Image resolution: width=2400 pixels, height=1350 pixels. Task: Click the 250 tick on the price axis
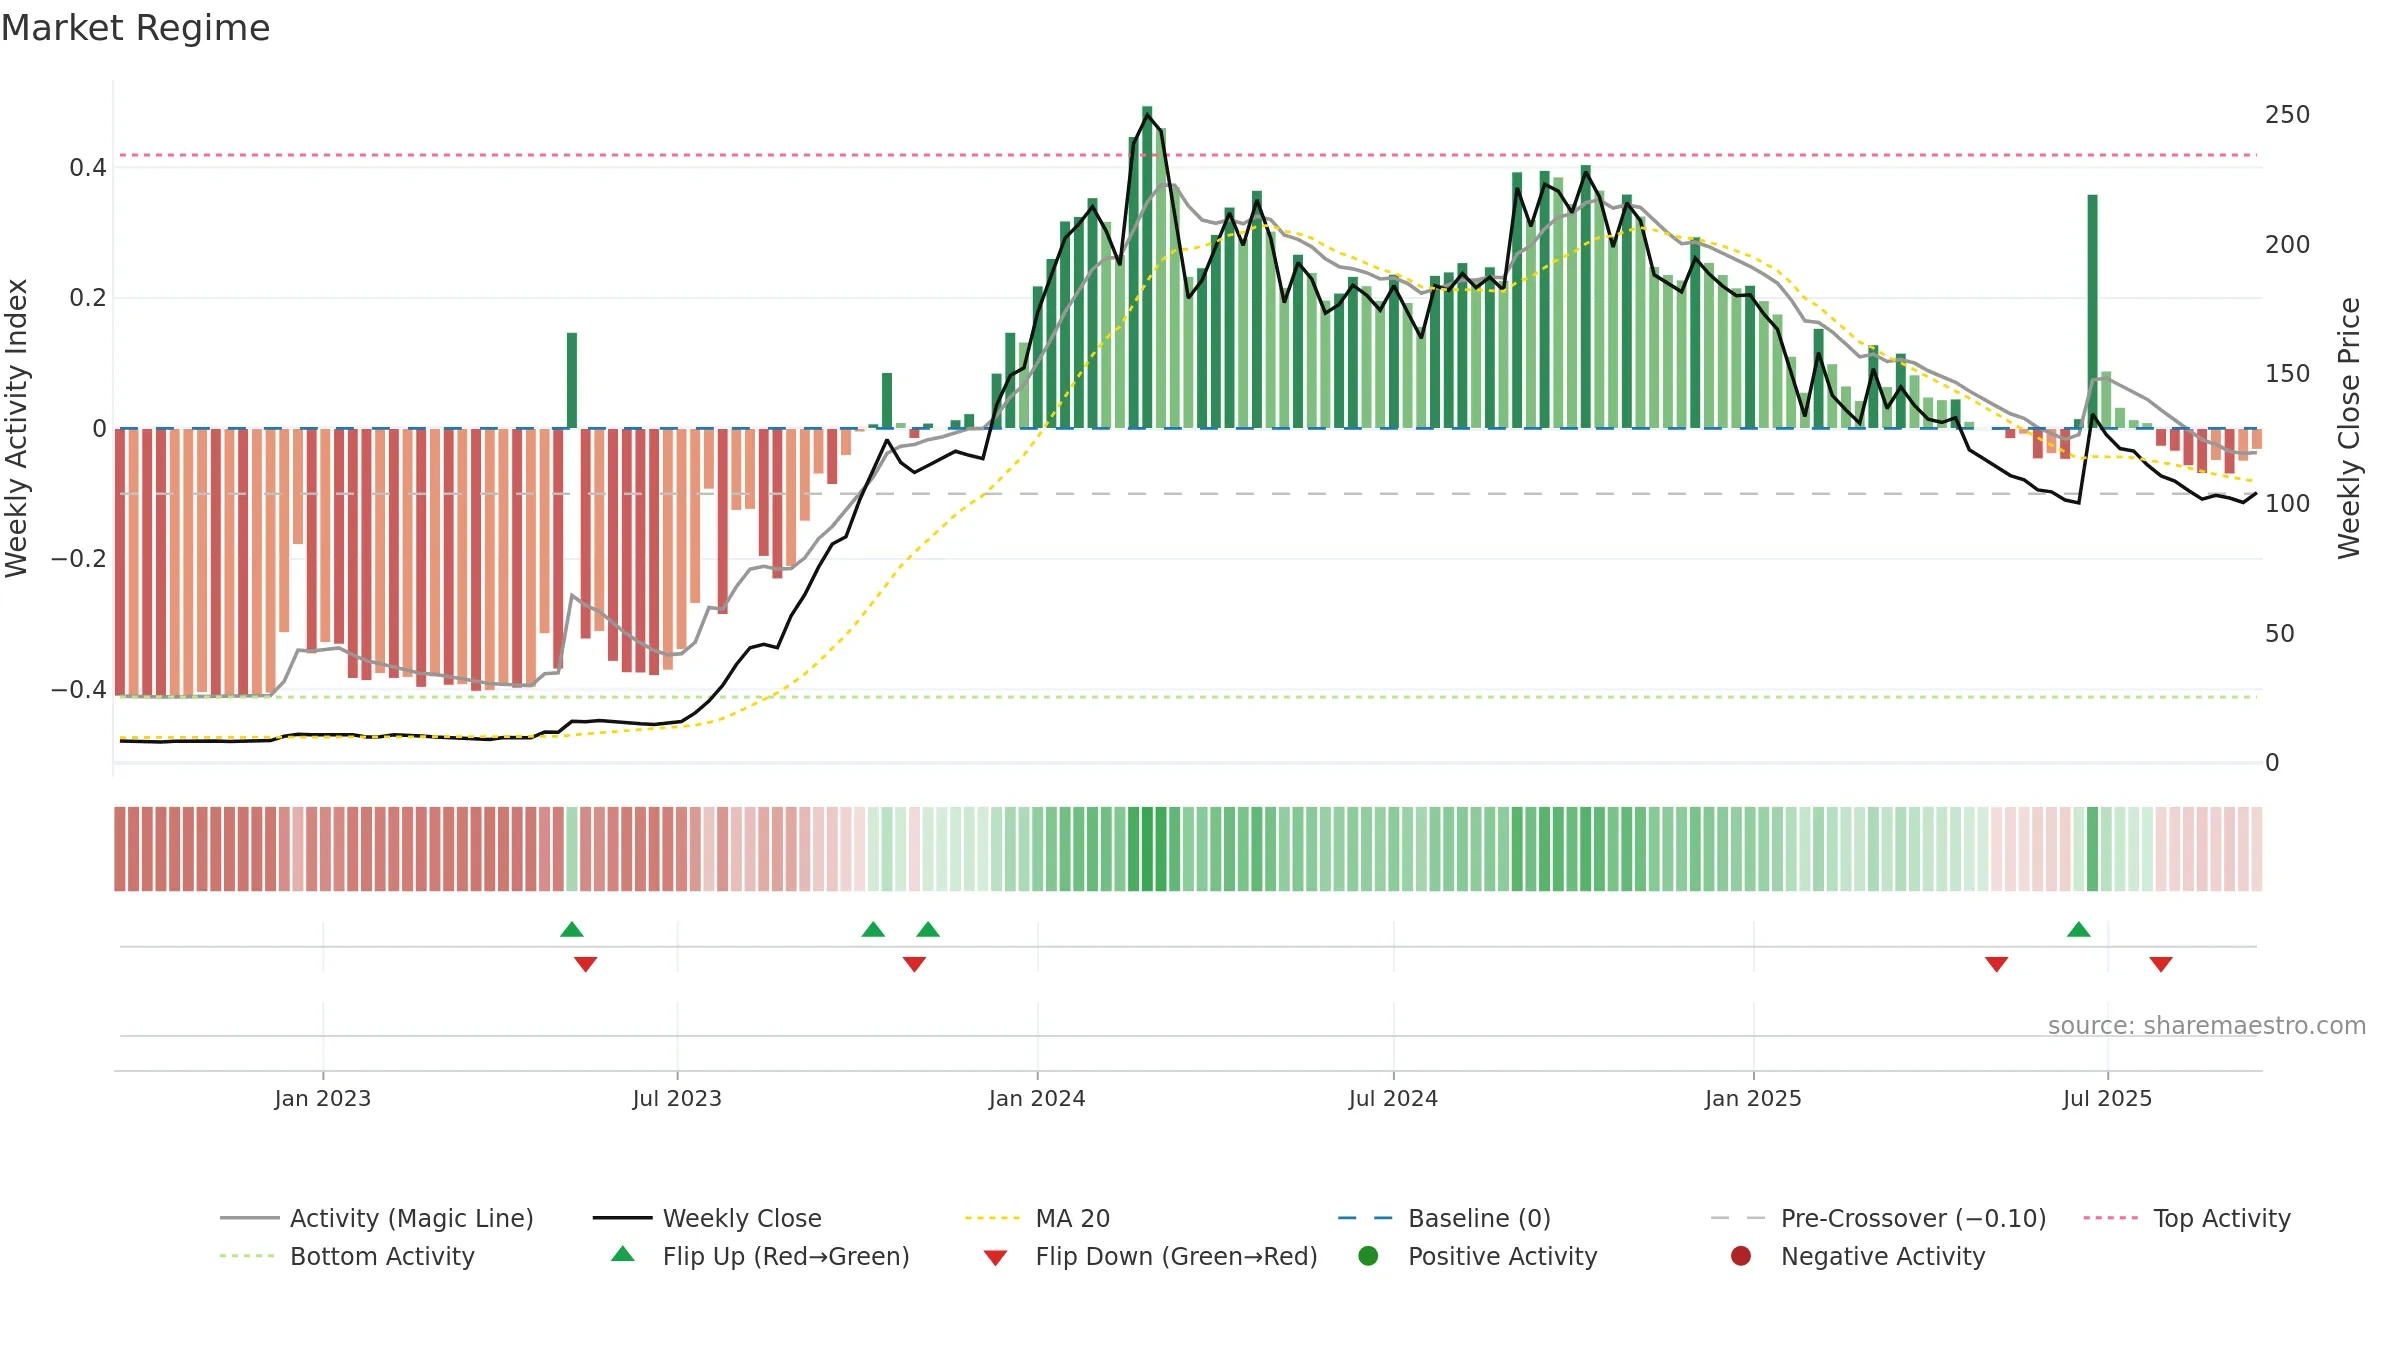click(x=2288, y=115)
